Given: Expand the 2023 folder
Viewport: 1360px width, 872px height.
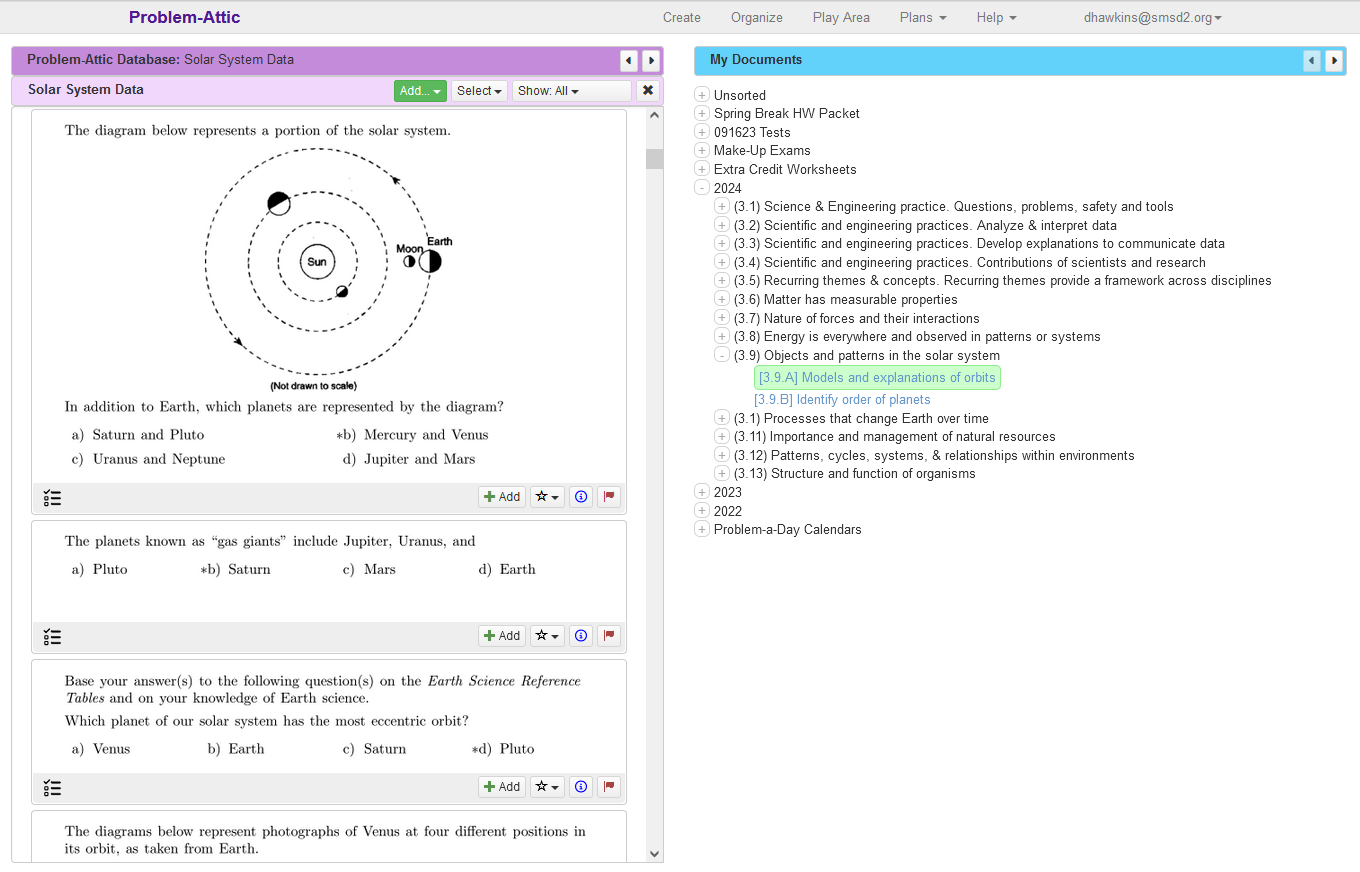Looking at the screenshot, I should tap(702, 493).
